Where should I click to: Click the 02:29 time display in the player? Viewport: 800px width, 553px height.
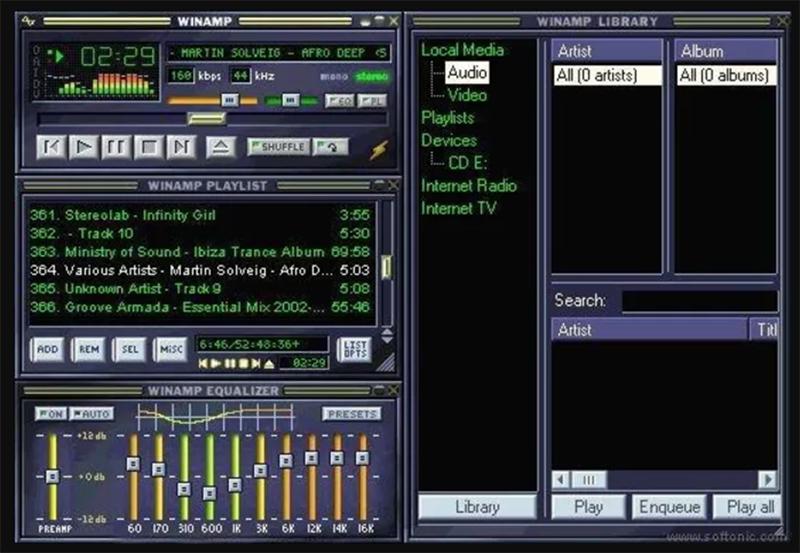117,57
